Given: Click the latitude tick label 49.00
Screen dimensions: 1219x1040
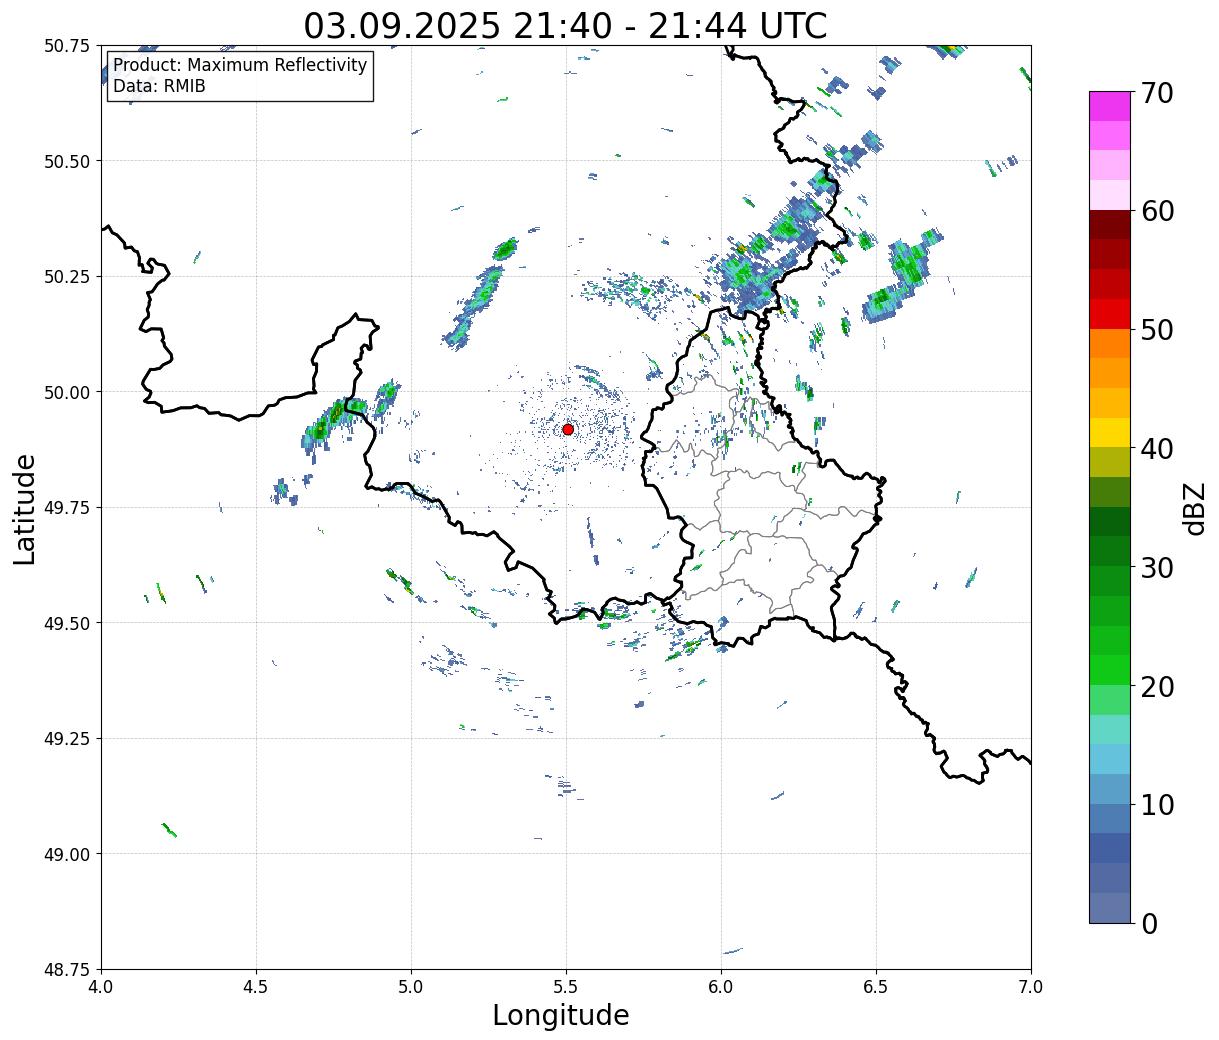Looking at the screenshot, I should (x=66, y=854).
